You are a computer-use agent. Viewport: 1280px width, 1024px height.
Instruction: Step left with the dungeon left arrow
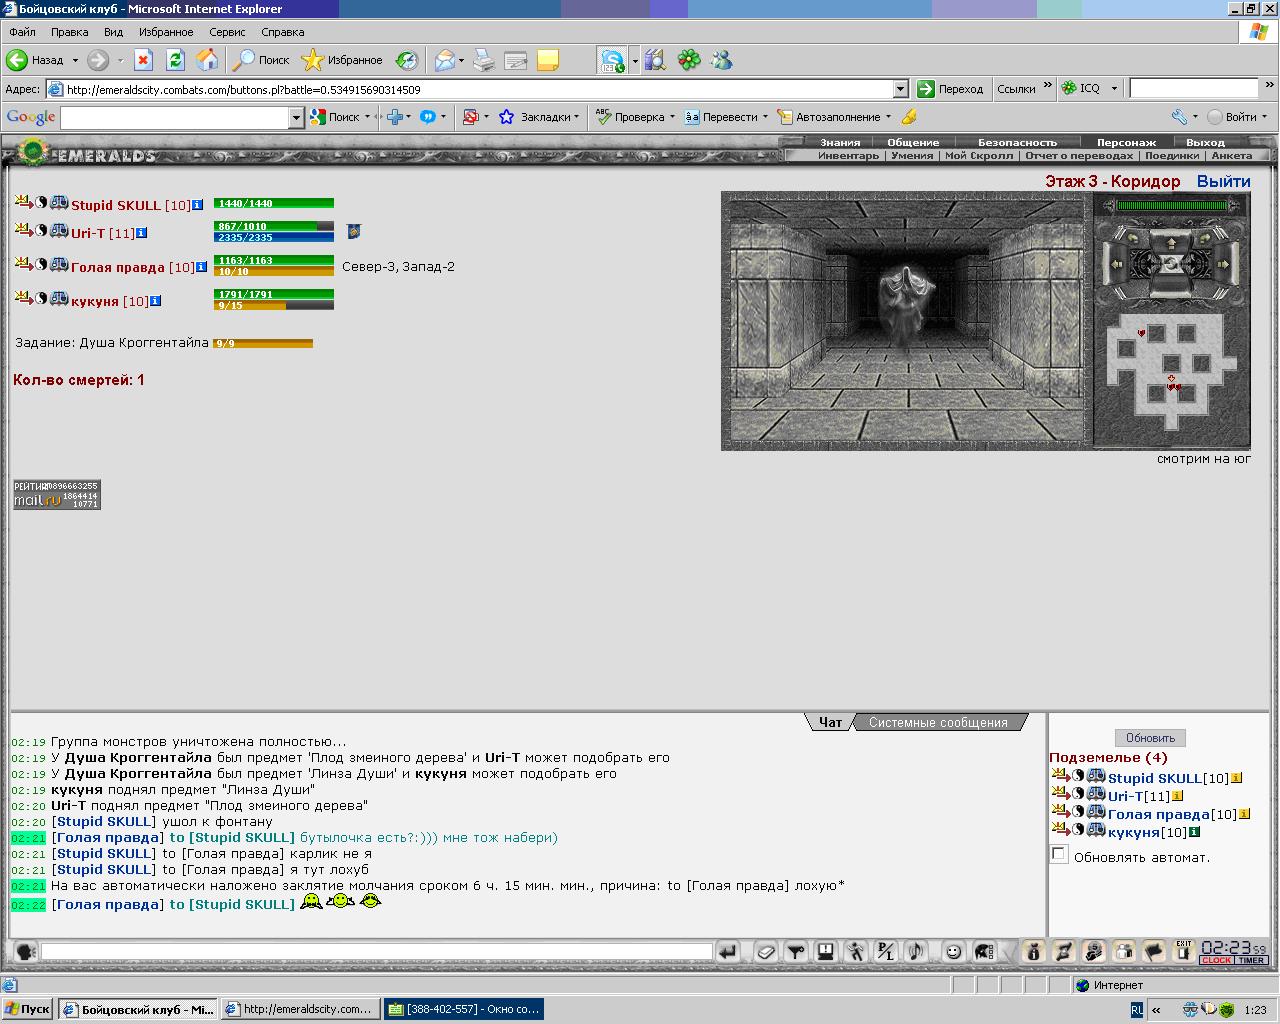click(x=1116, y=264)
